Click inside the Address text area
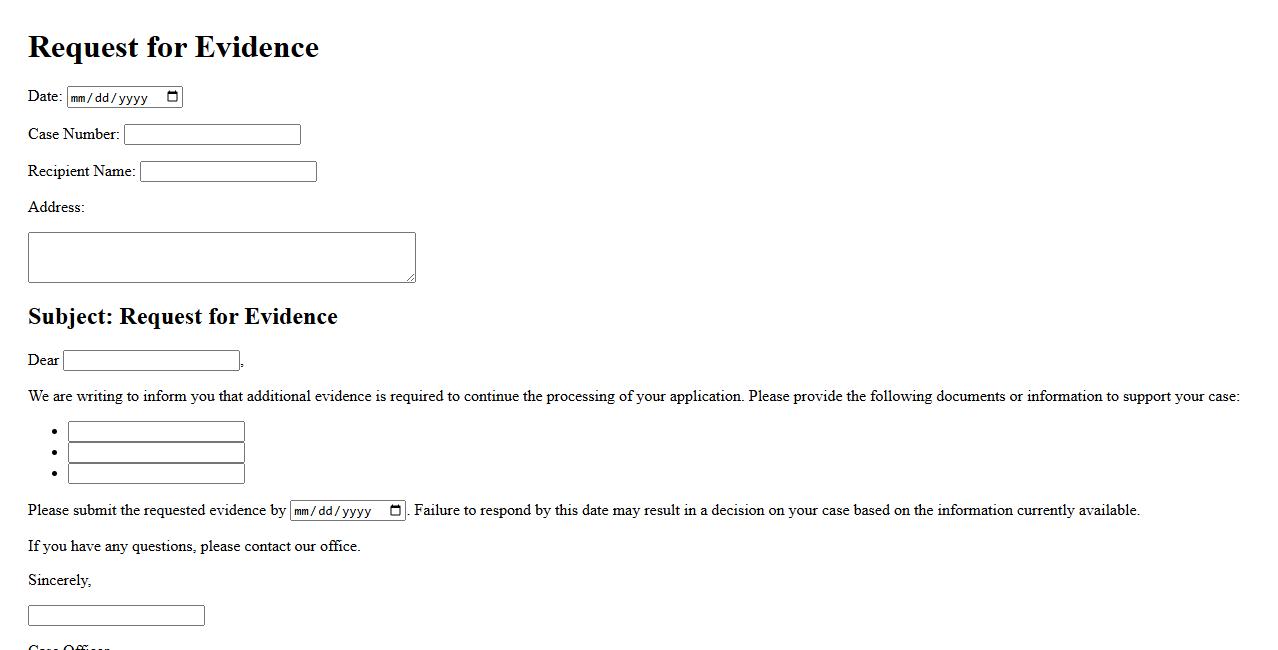 [221, 257]
